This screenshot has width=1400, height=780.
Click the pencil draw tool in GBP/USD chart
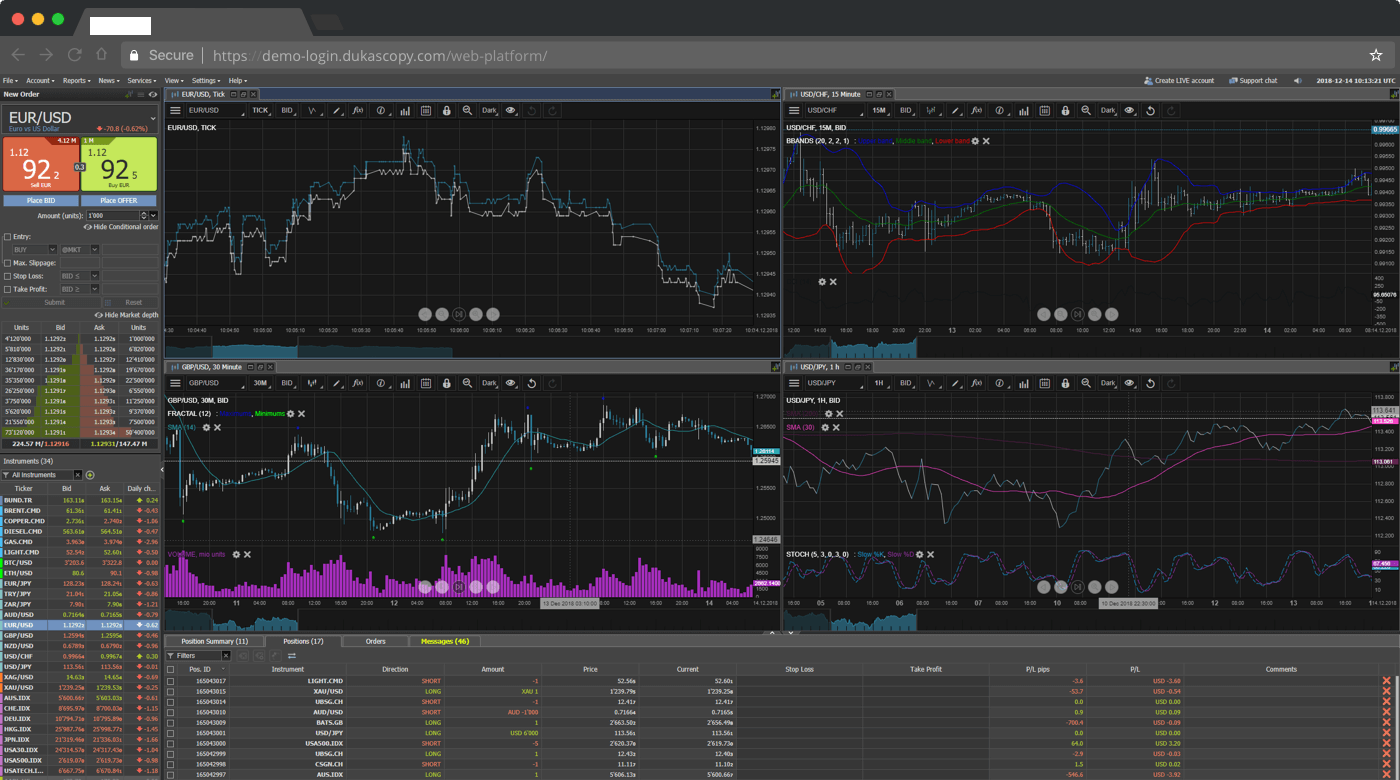[337, 383]
